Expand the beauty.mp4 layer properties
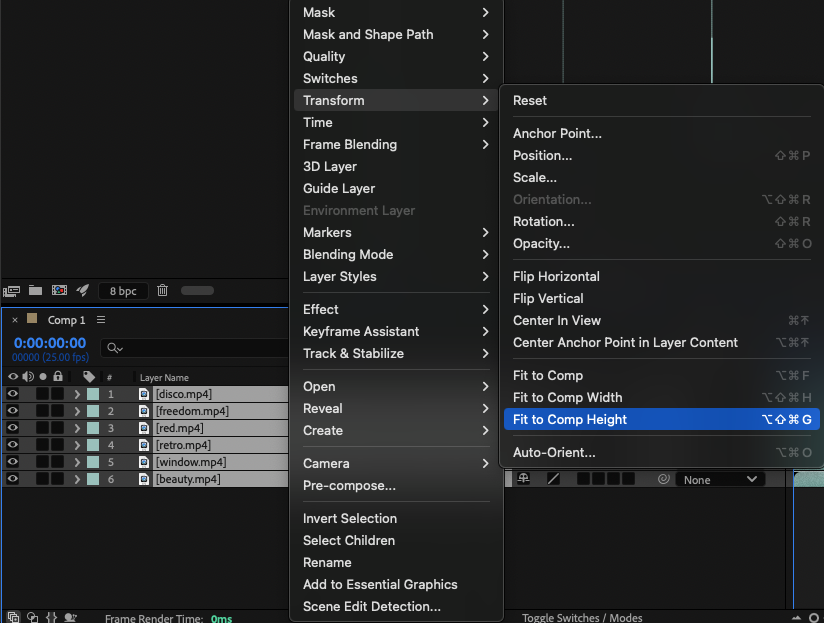Image resolution: width=824 pixels, height=623 pixels. pos(77,479)
